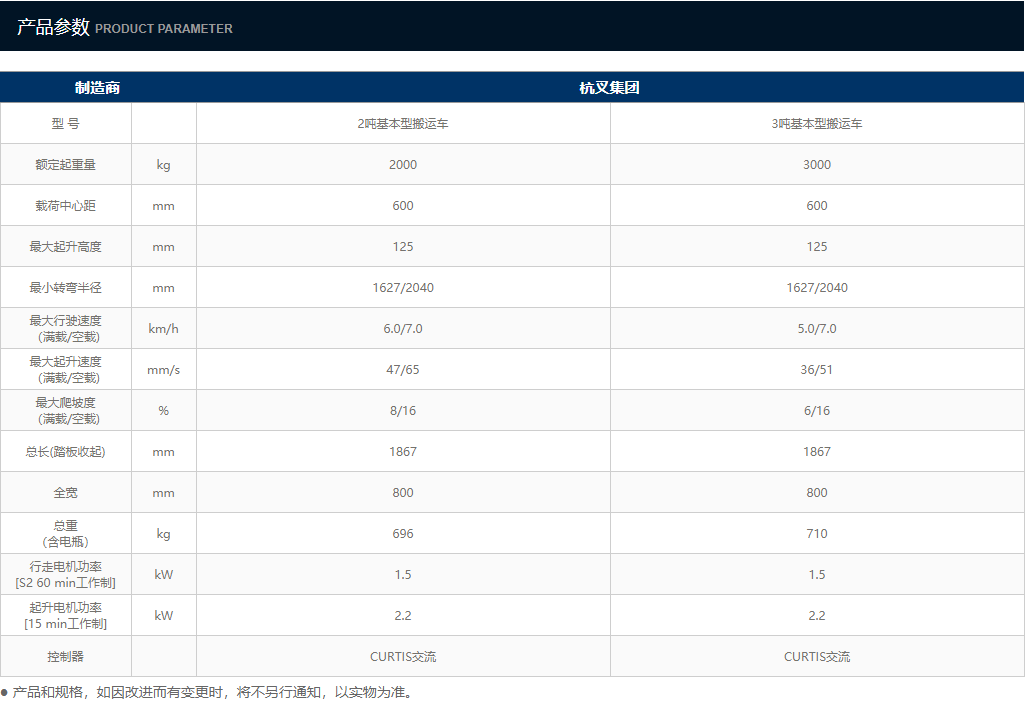Screen dimensions: 1025x725
Task: Select 125 under the 3吨 model
Action: point(816,246)
